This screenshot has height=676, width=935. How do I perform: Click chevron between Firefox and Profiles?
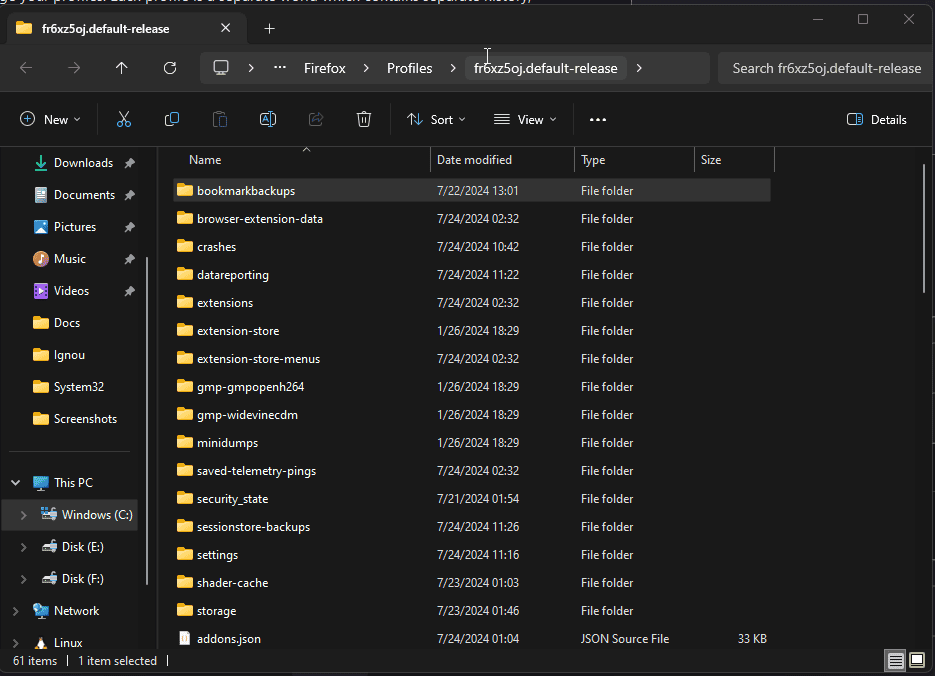[x=366, y=68]
